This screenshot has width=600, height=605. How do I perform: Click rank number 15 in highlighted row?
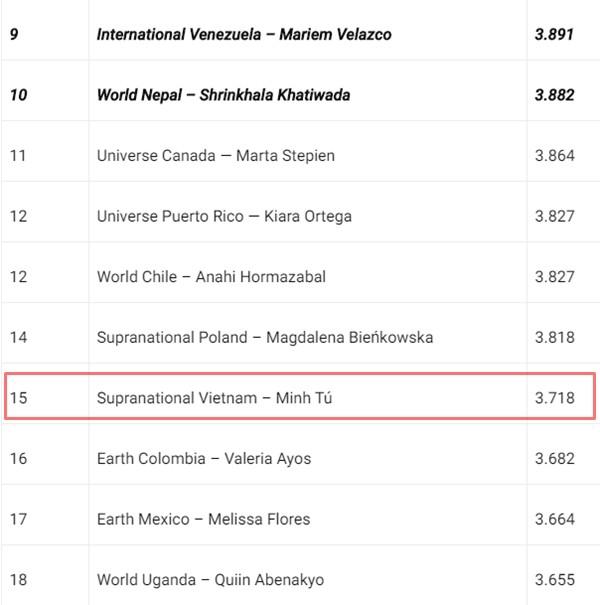tap(18, 398)
